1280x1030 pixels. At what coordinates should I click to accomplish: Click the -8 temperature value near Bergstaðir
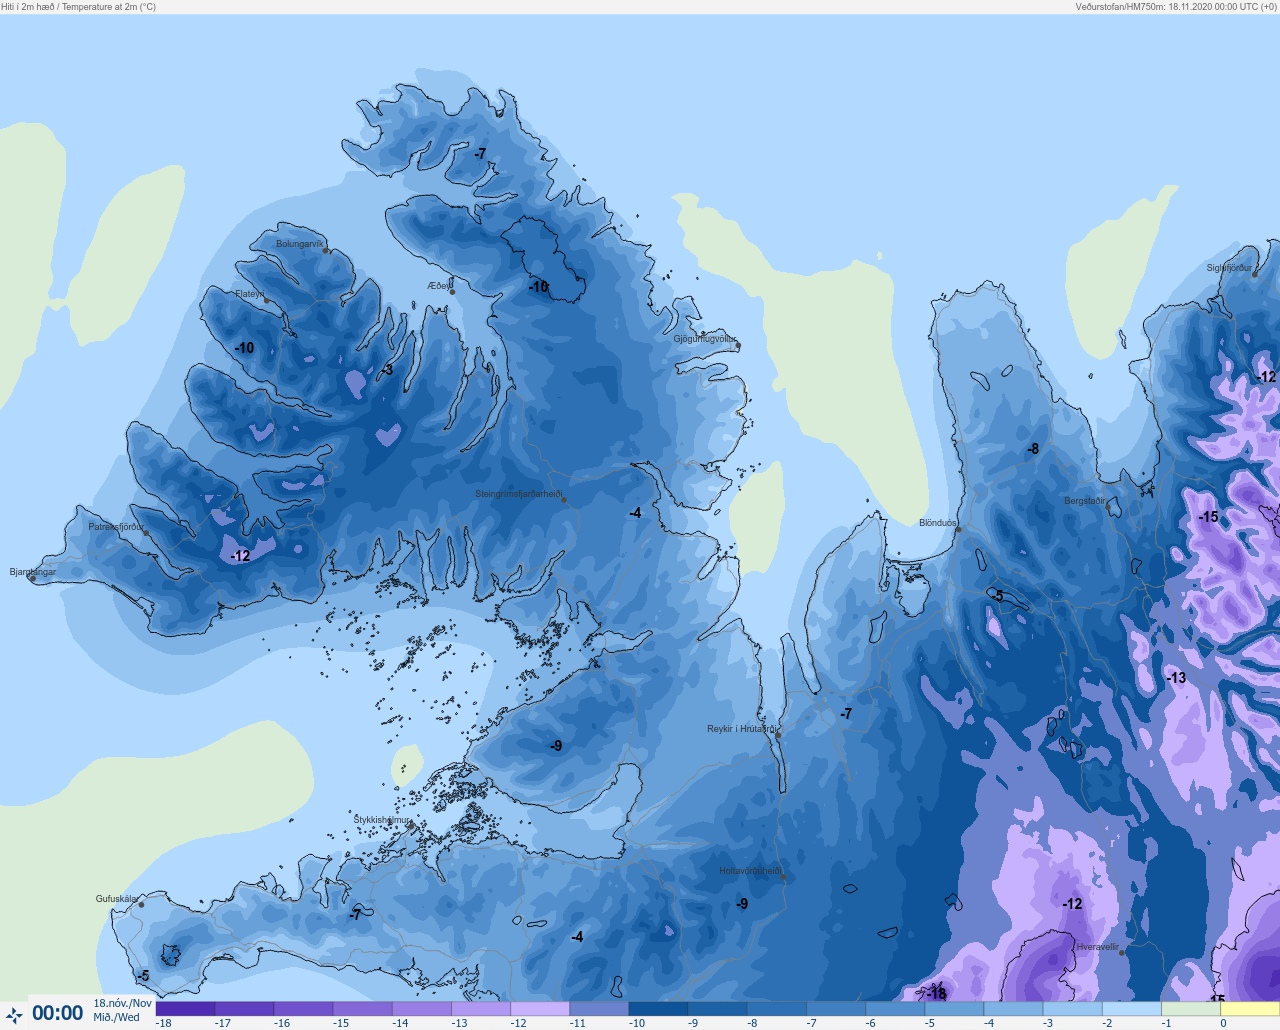pyautogui.click(x=1033, y=449)
